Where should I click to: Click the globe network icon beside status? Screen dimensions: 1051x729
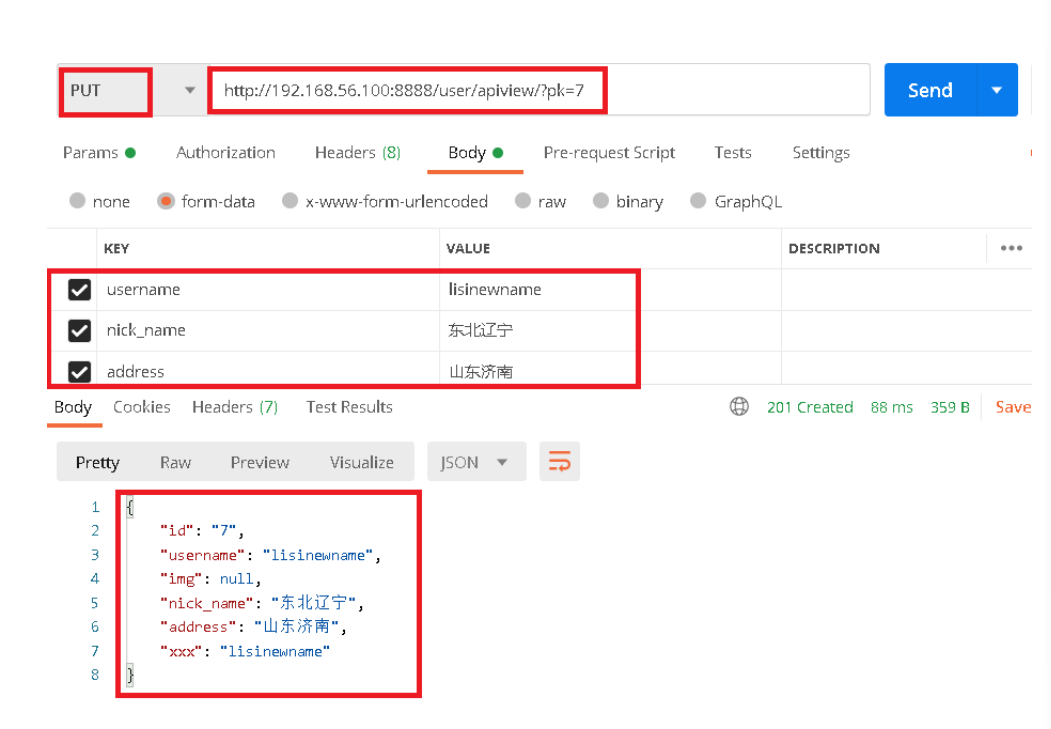tap(739, 406)
